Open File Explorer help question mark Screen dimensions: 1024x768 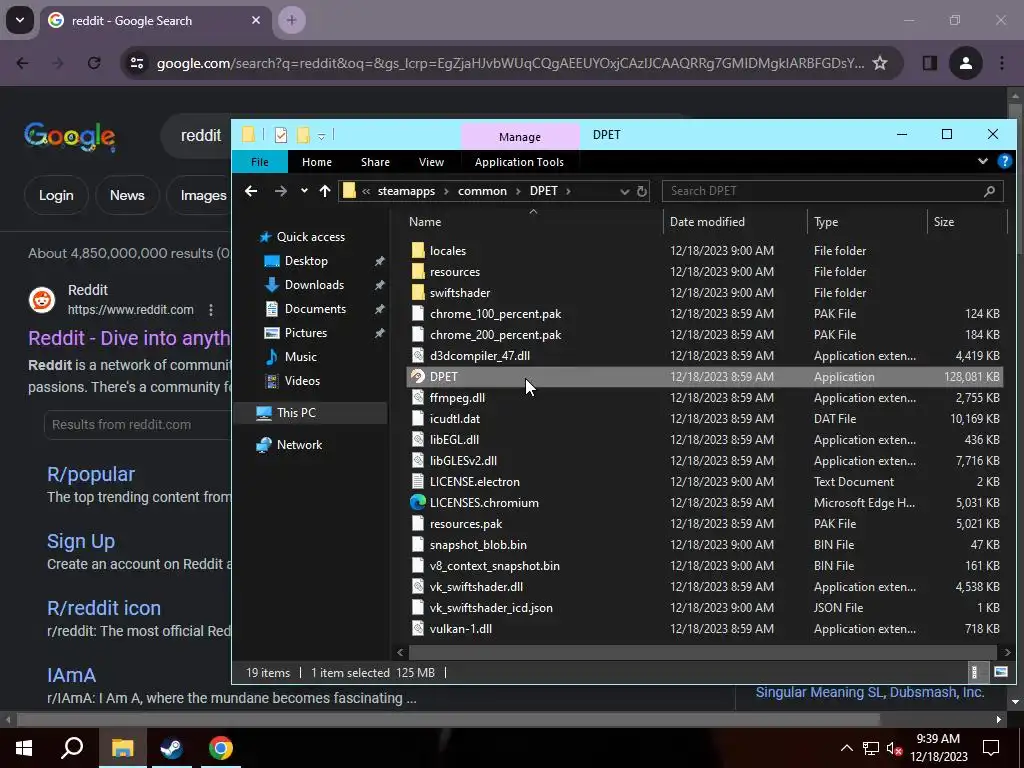1004,161
